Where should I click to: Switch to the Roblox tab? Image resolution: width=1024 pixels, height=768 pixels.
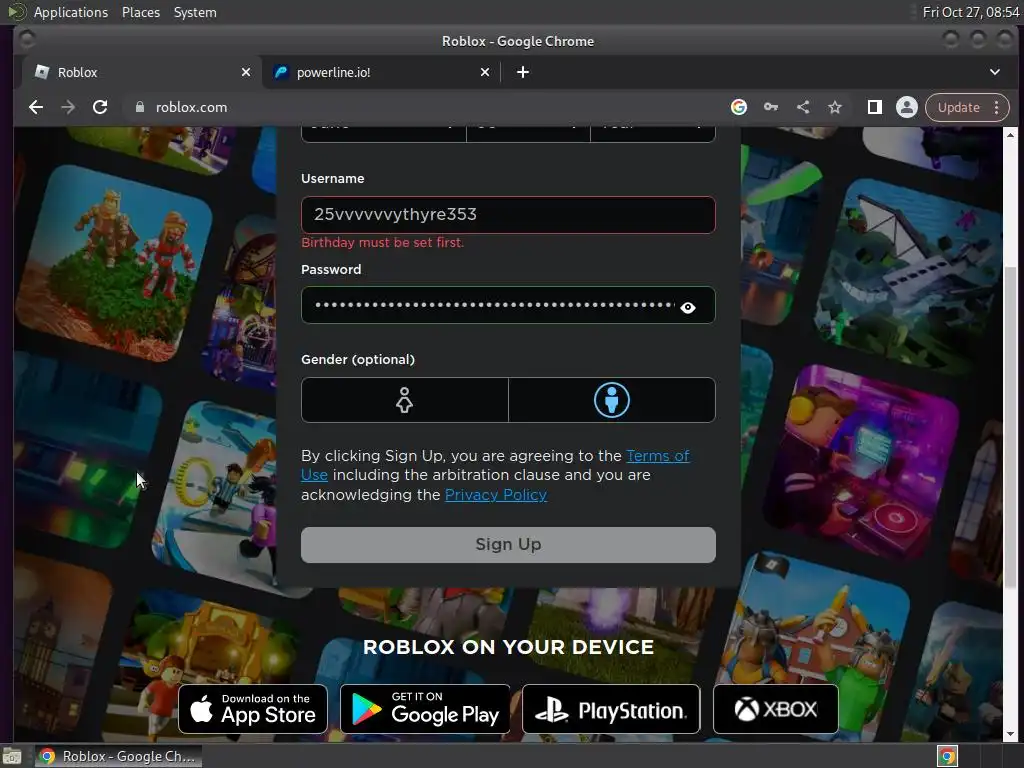click(x=142, y=72)
